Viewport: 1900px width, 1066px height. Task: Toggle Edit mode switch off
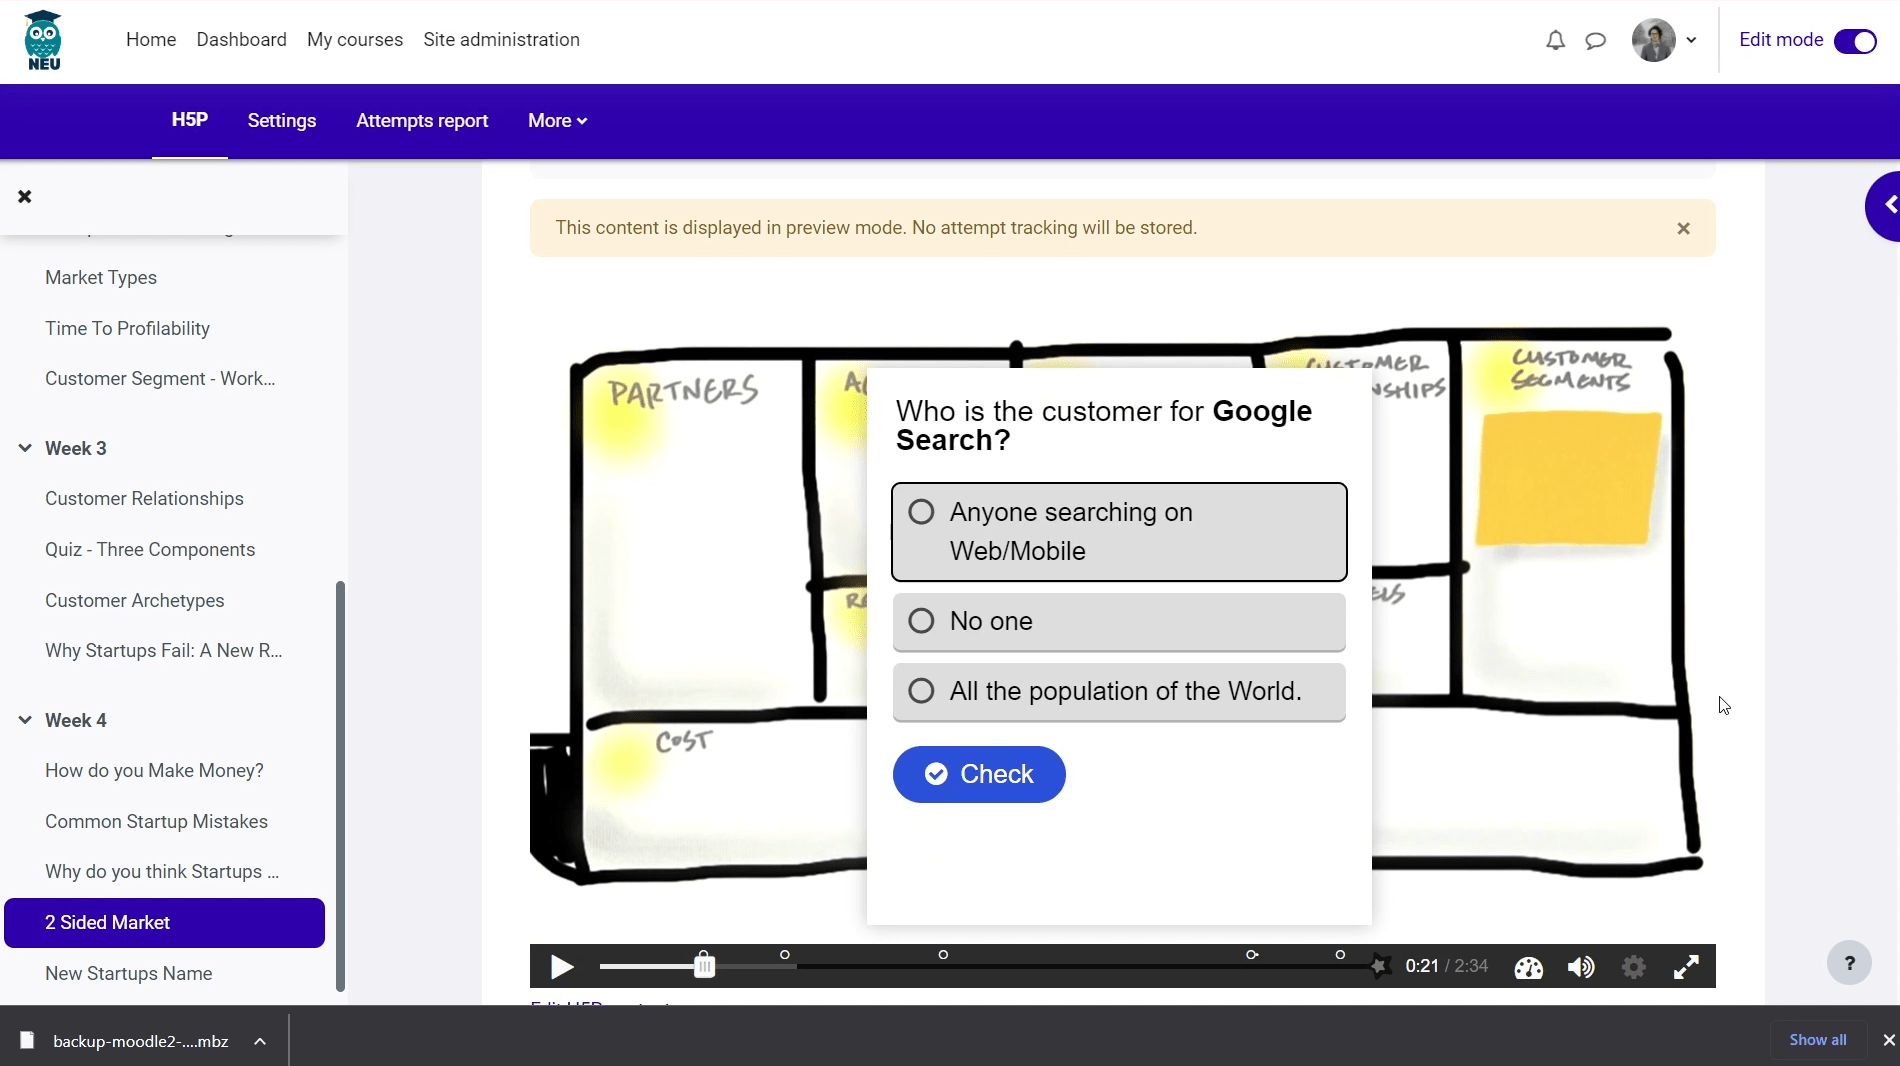coord(1855,41)
